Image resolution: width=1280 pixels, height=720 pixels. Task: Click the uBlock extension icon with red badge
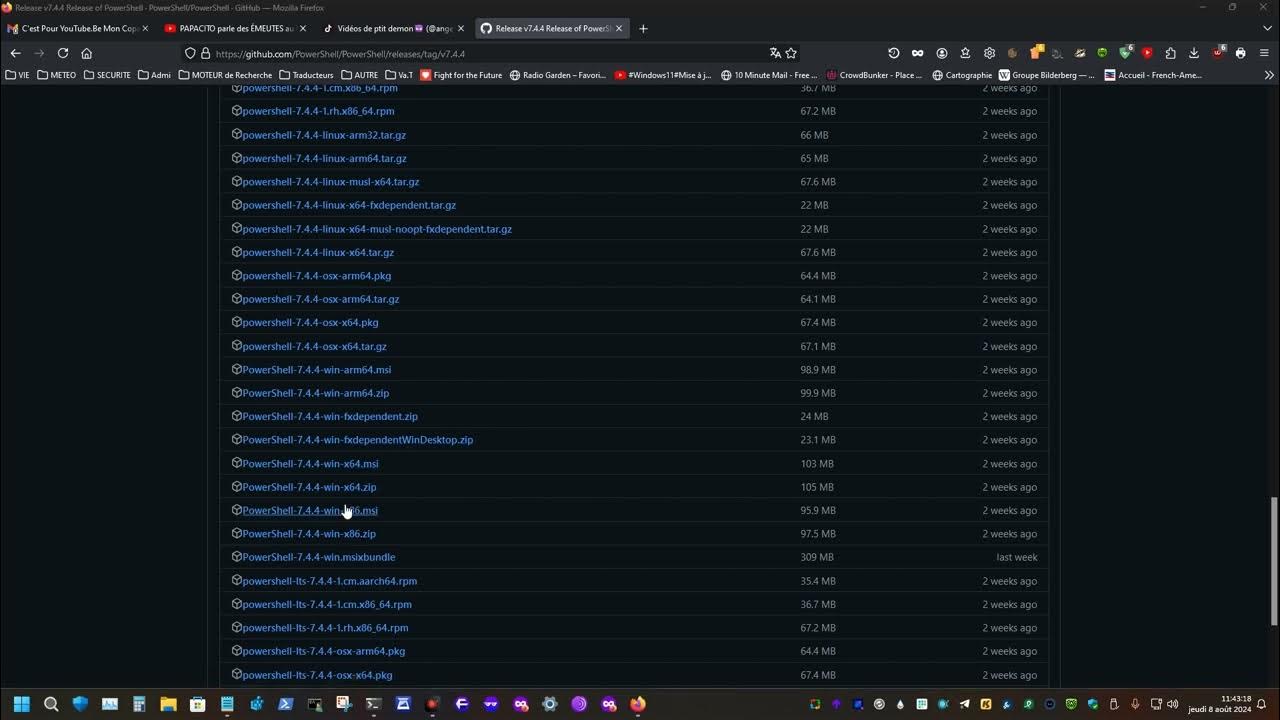click(1218, 52)
